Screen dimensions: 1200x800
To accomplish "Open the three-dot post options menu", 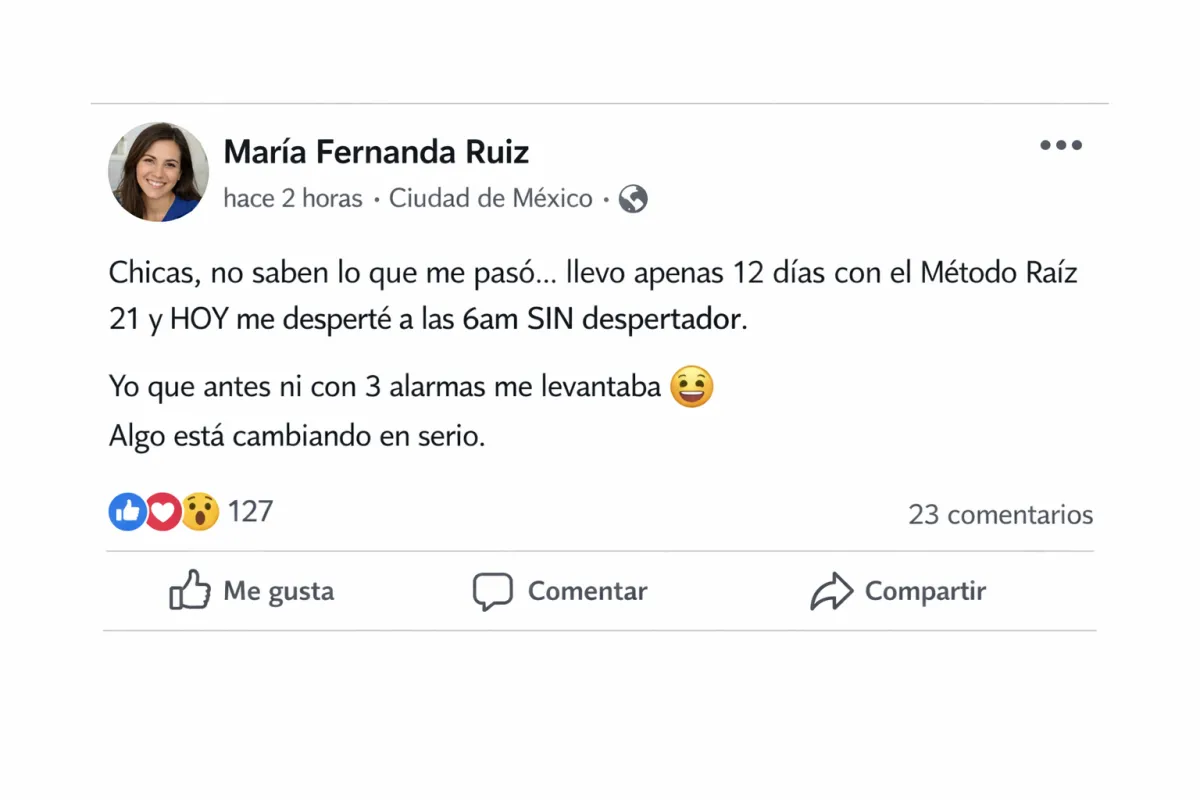I will pos(1061,146).
